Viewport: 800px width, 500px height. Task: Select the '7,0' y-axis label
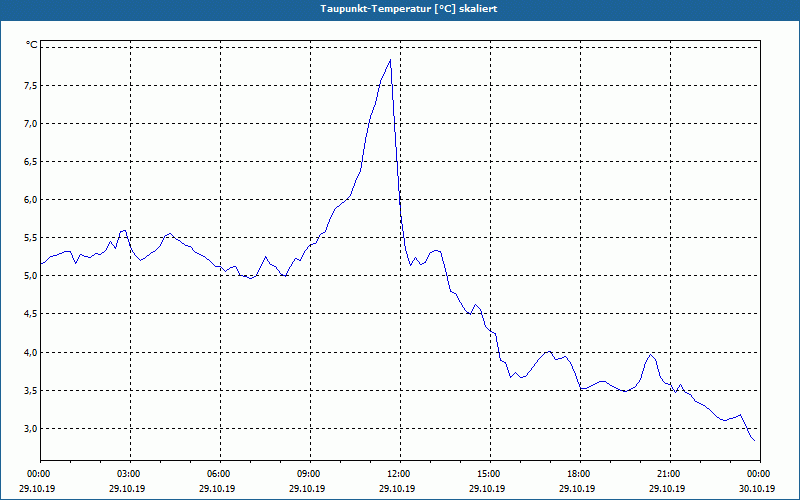pos(31,123)
